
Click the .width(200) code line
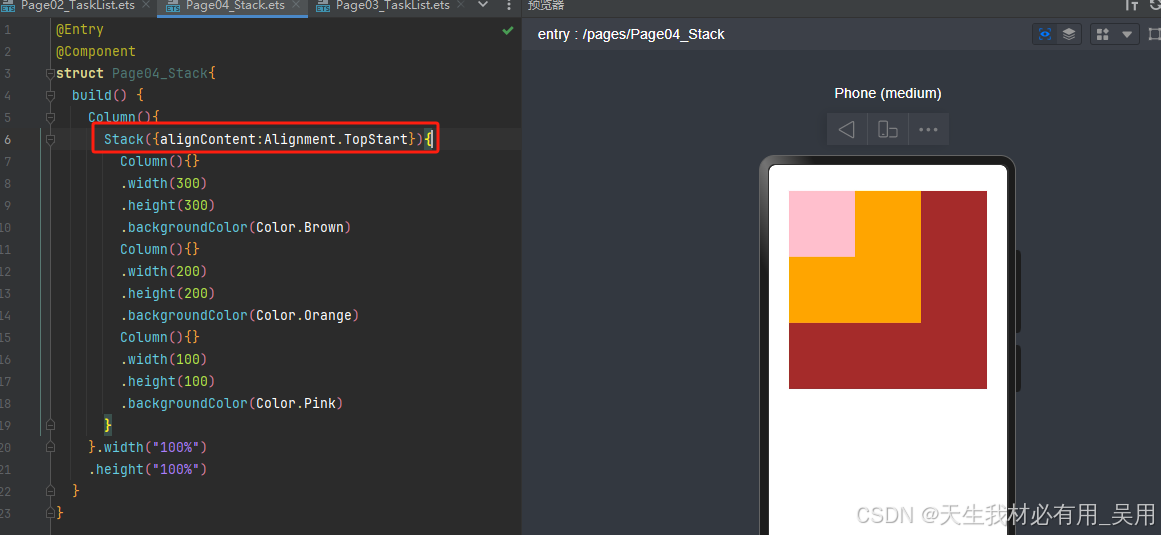coord(164,272)
